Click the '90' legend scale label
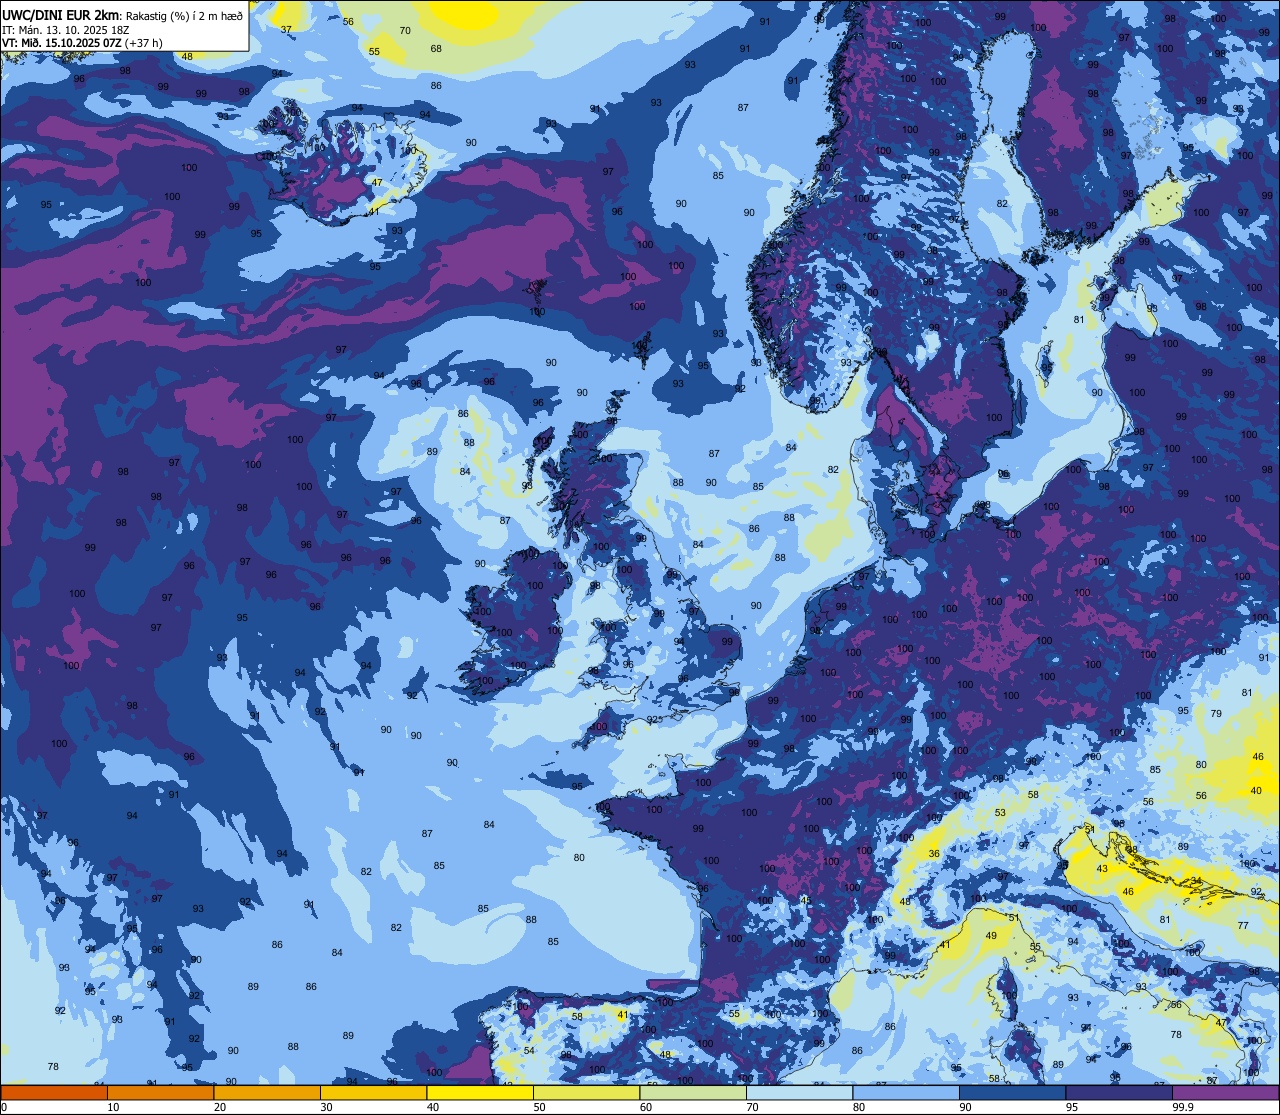The image size is (1280, 1115). (x=965, y=1107)
